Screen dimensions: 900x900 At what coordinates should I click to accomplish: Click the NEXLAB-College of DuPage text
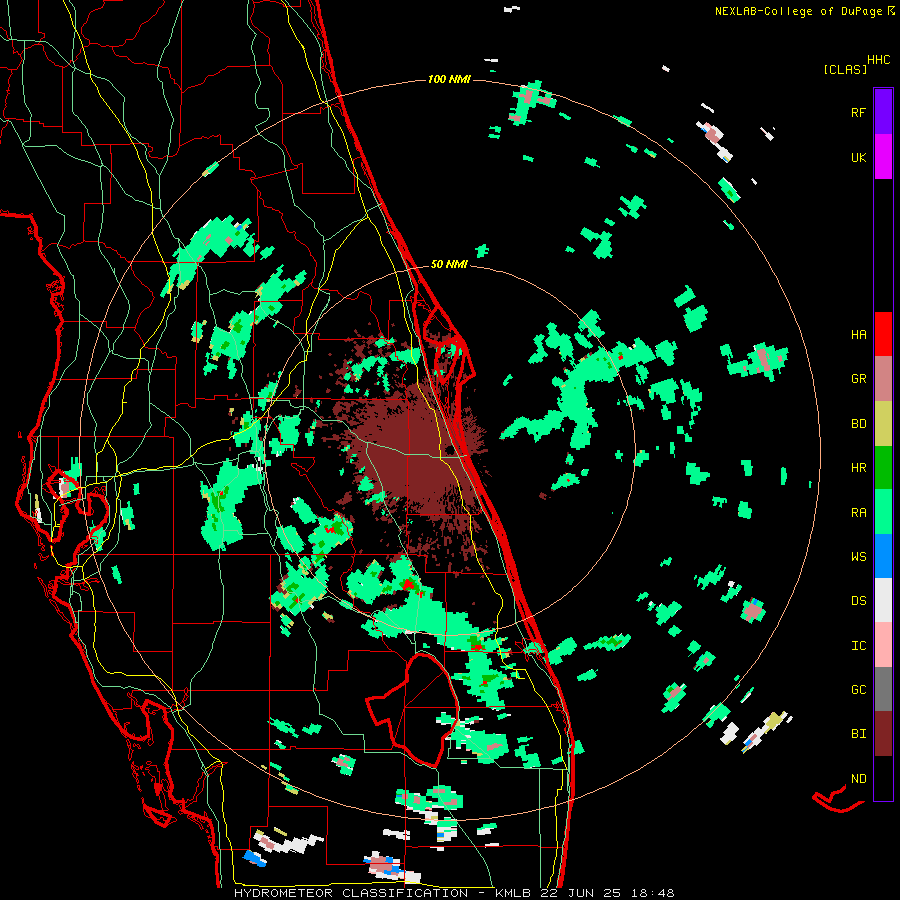coord(801,11)
